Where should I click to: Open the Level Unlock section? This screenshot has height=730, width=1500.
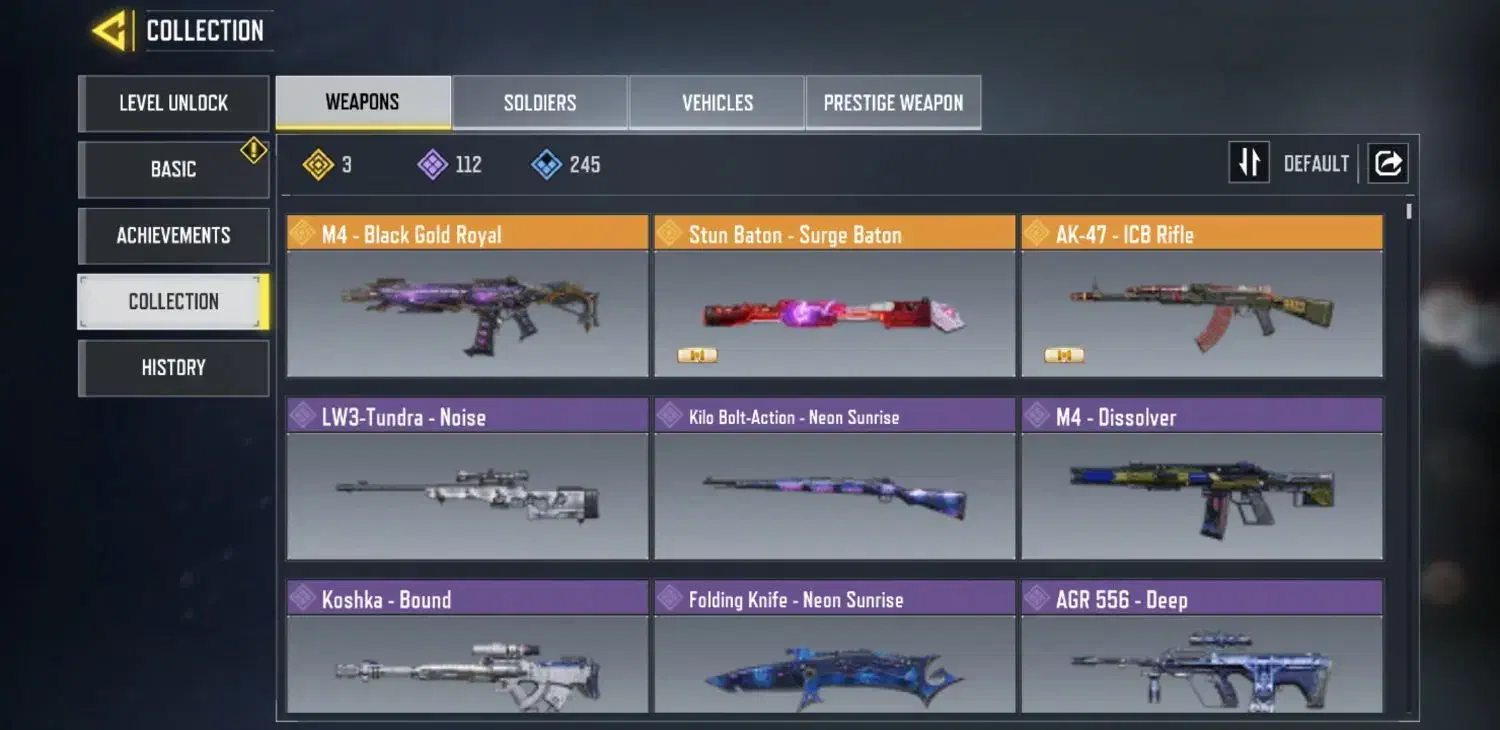coord(174,103)
